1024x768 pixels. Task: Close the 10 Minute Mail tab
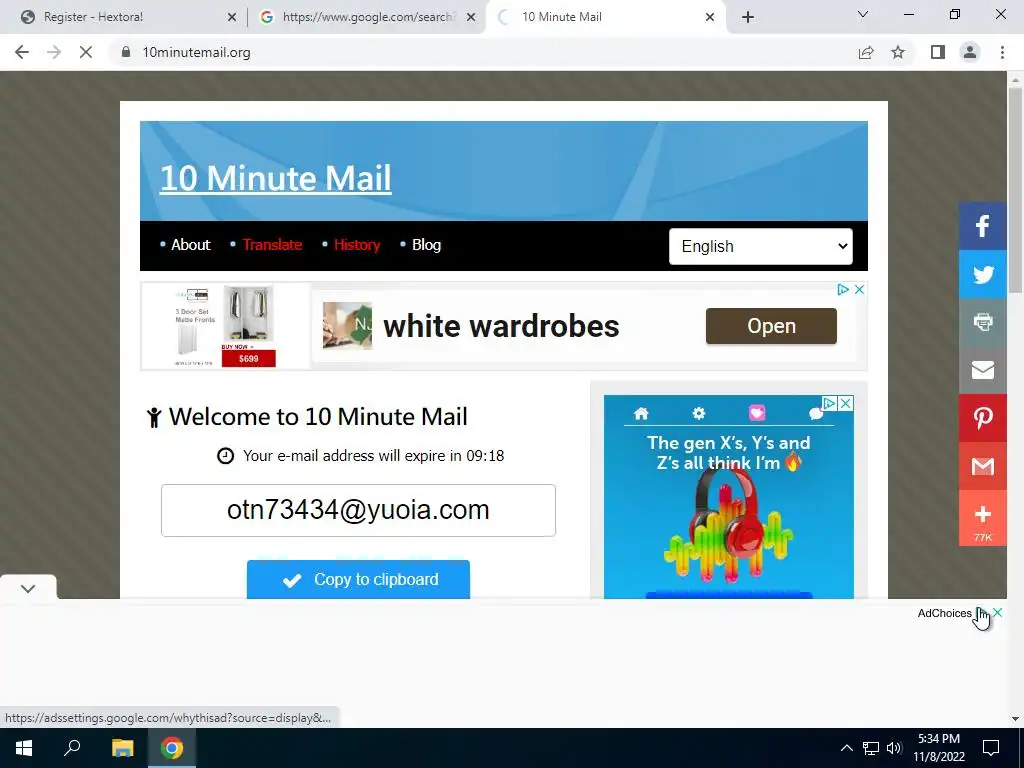click(x=710, y=17)
